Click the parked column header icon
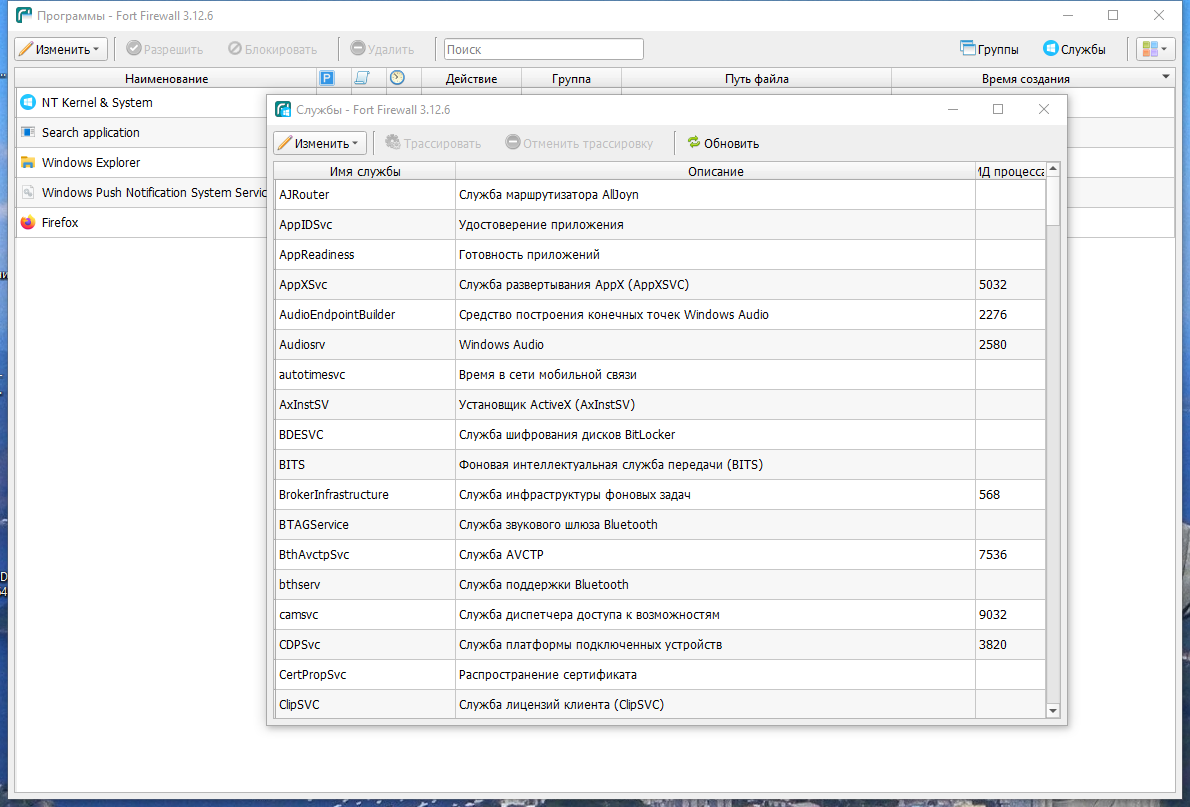Viewport: 1190px width, 807px height. pyautogui.click(x=327, y=78)
